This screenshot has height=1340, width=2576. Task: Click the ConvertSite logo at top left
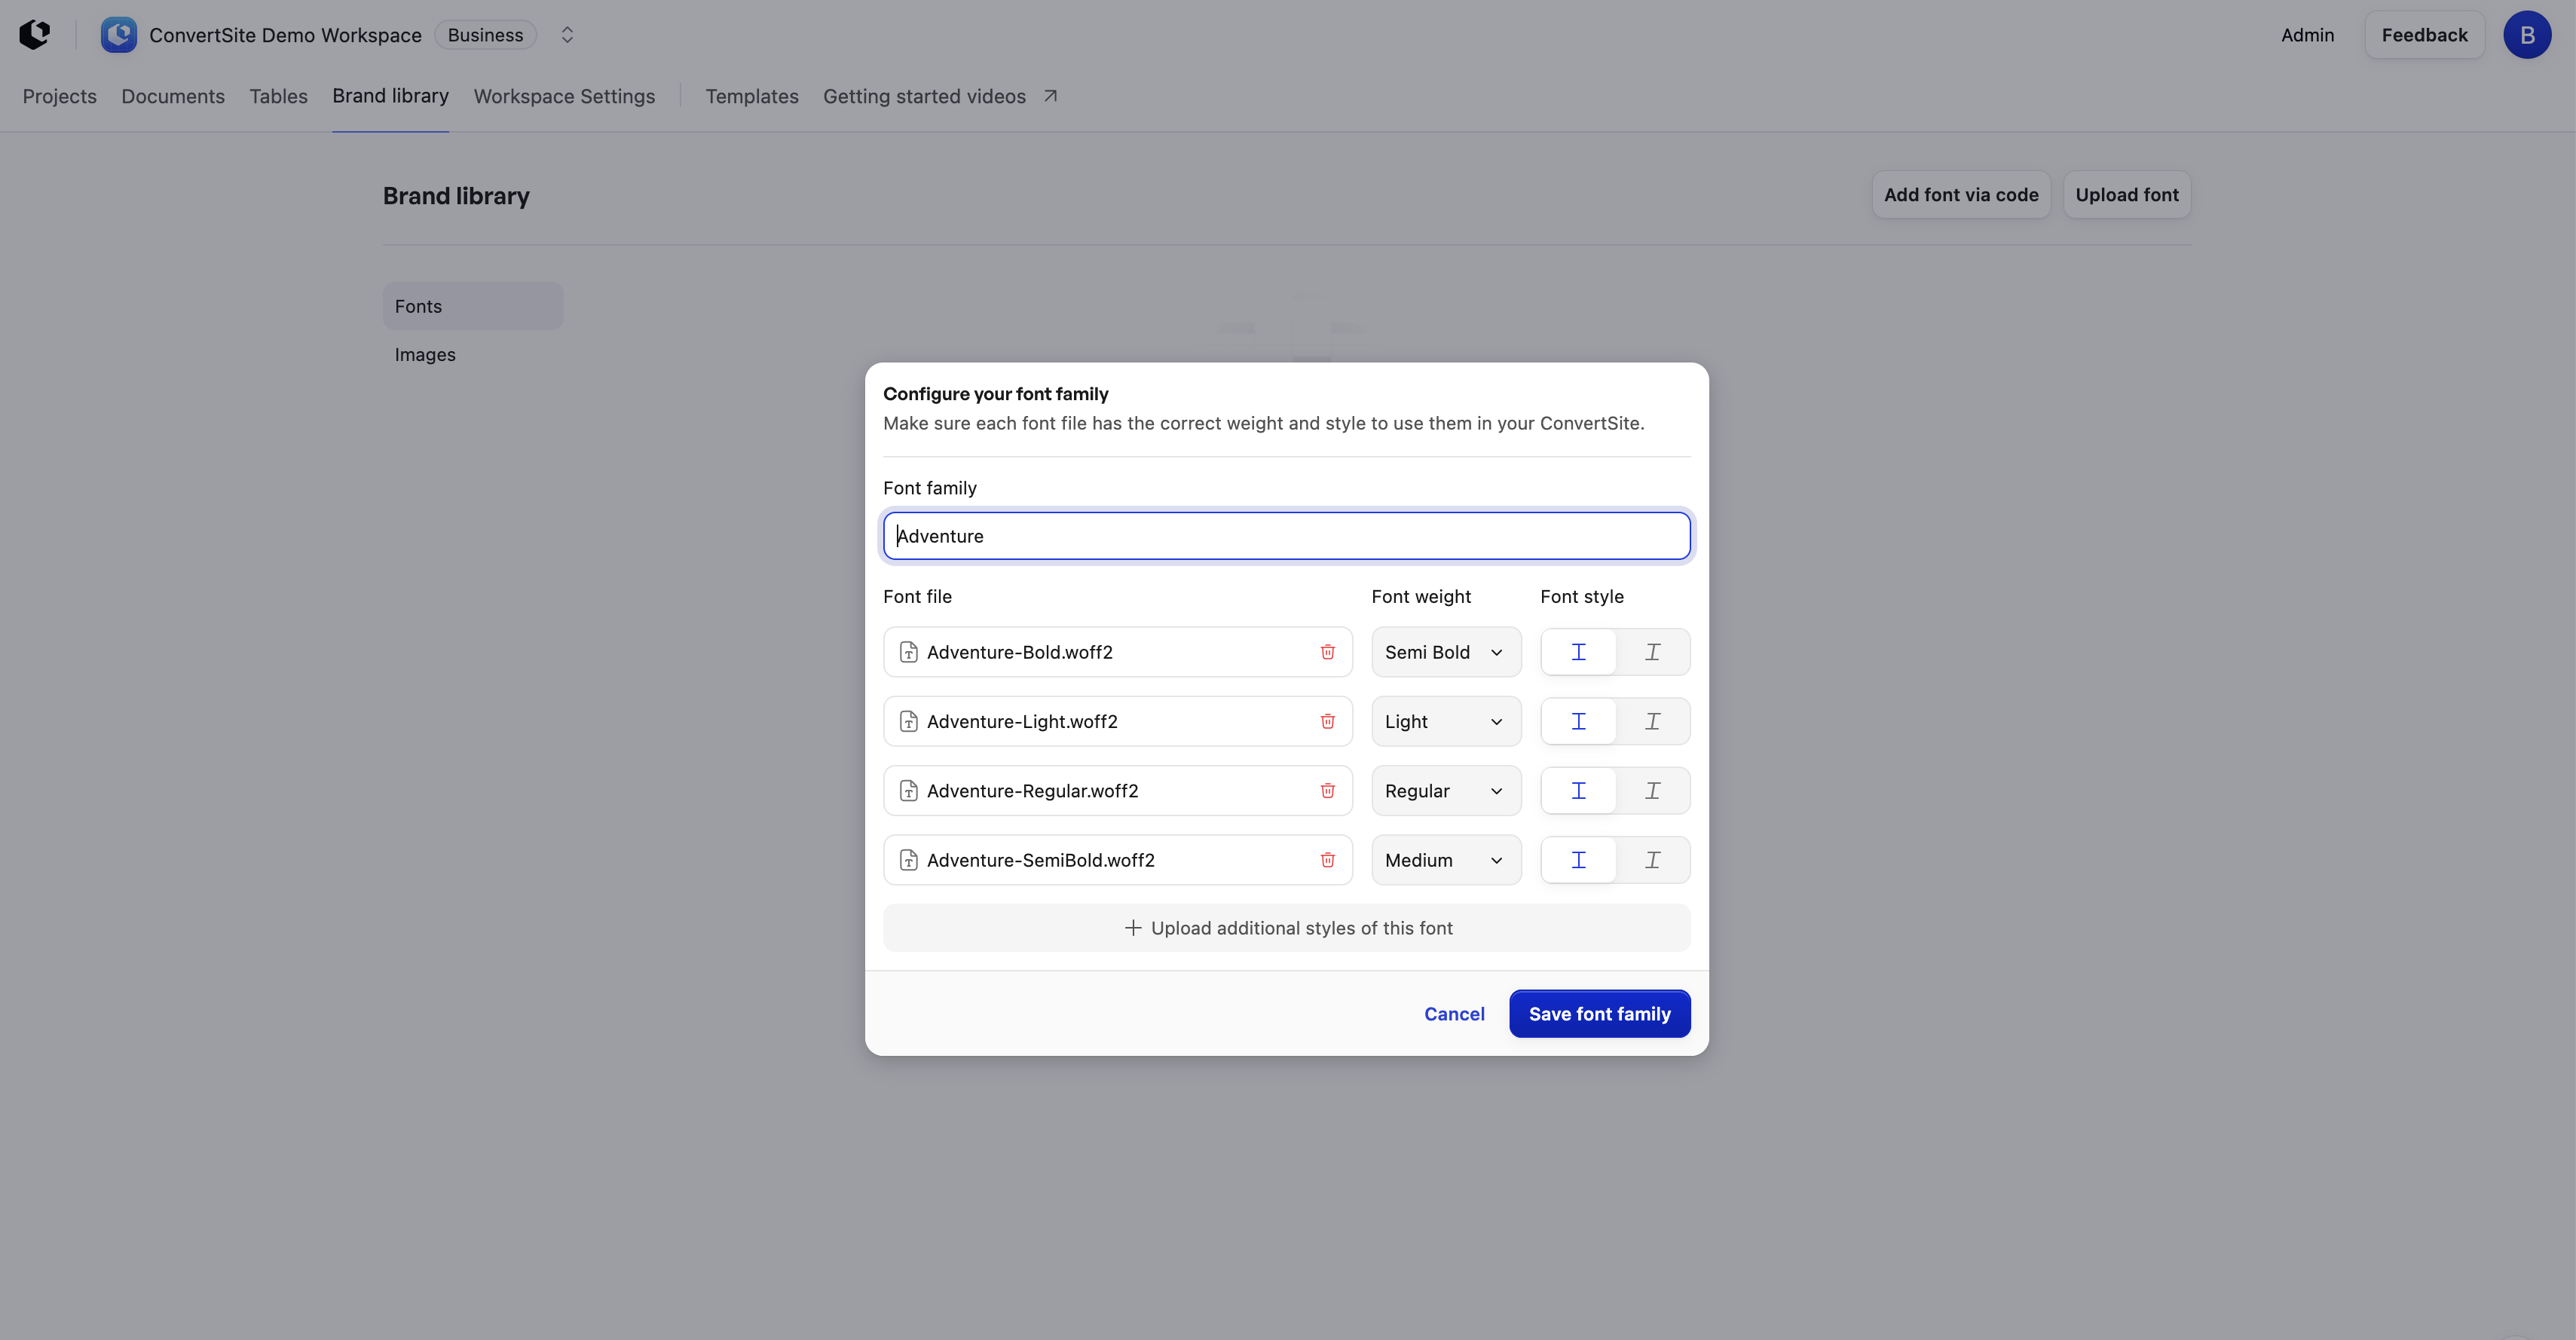pyautogui.click(x=34, y=34)
